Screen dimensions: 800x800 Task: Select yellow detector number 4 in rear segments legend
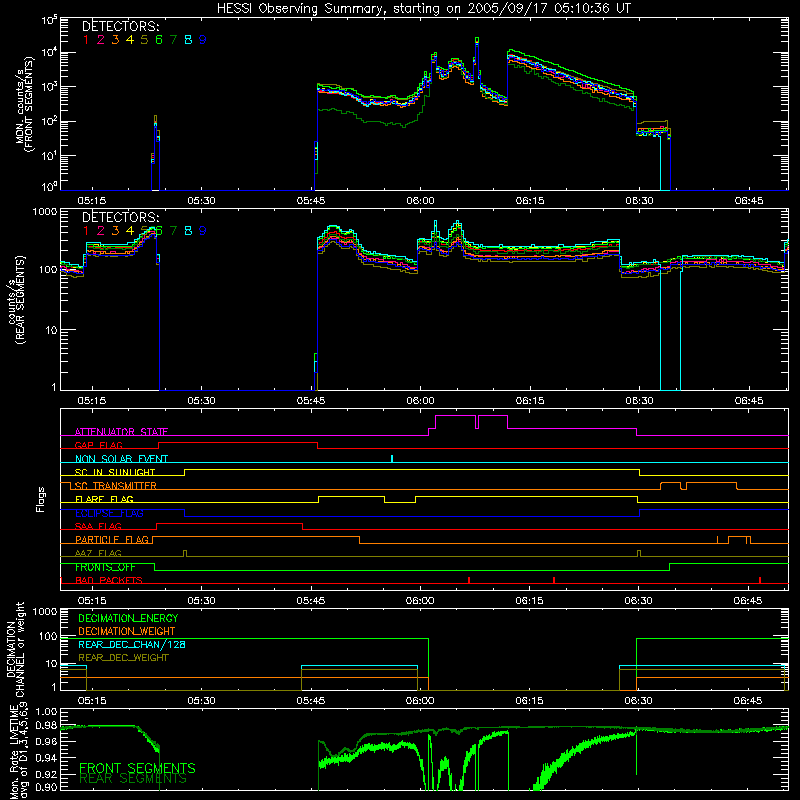pyautogui.click(x=130, y=231)
